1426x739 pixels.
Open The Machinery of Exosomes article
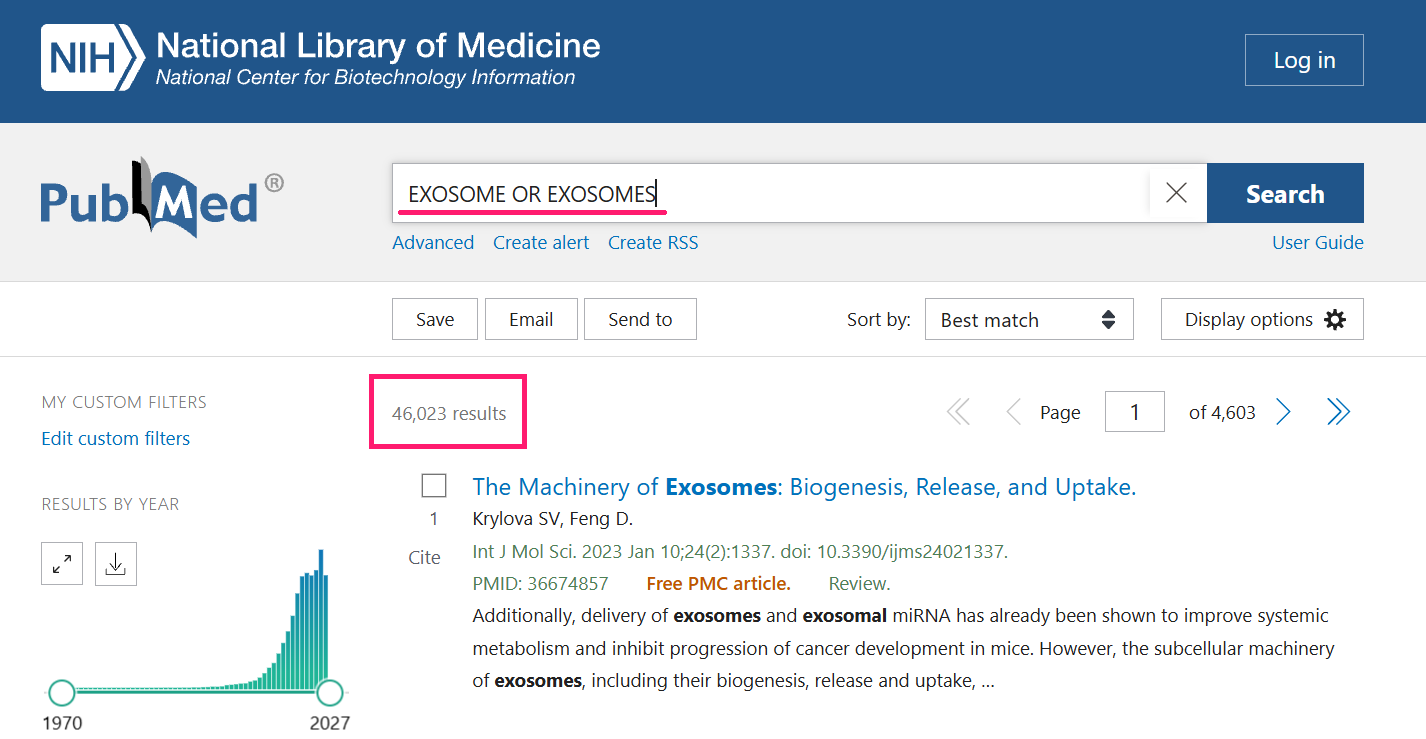pos(804,487)
